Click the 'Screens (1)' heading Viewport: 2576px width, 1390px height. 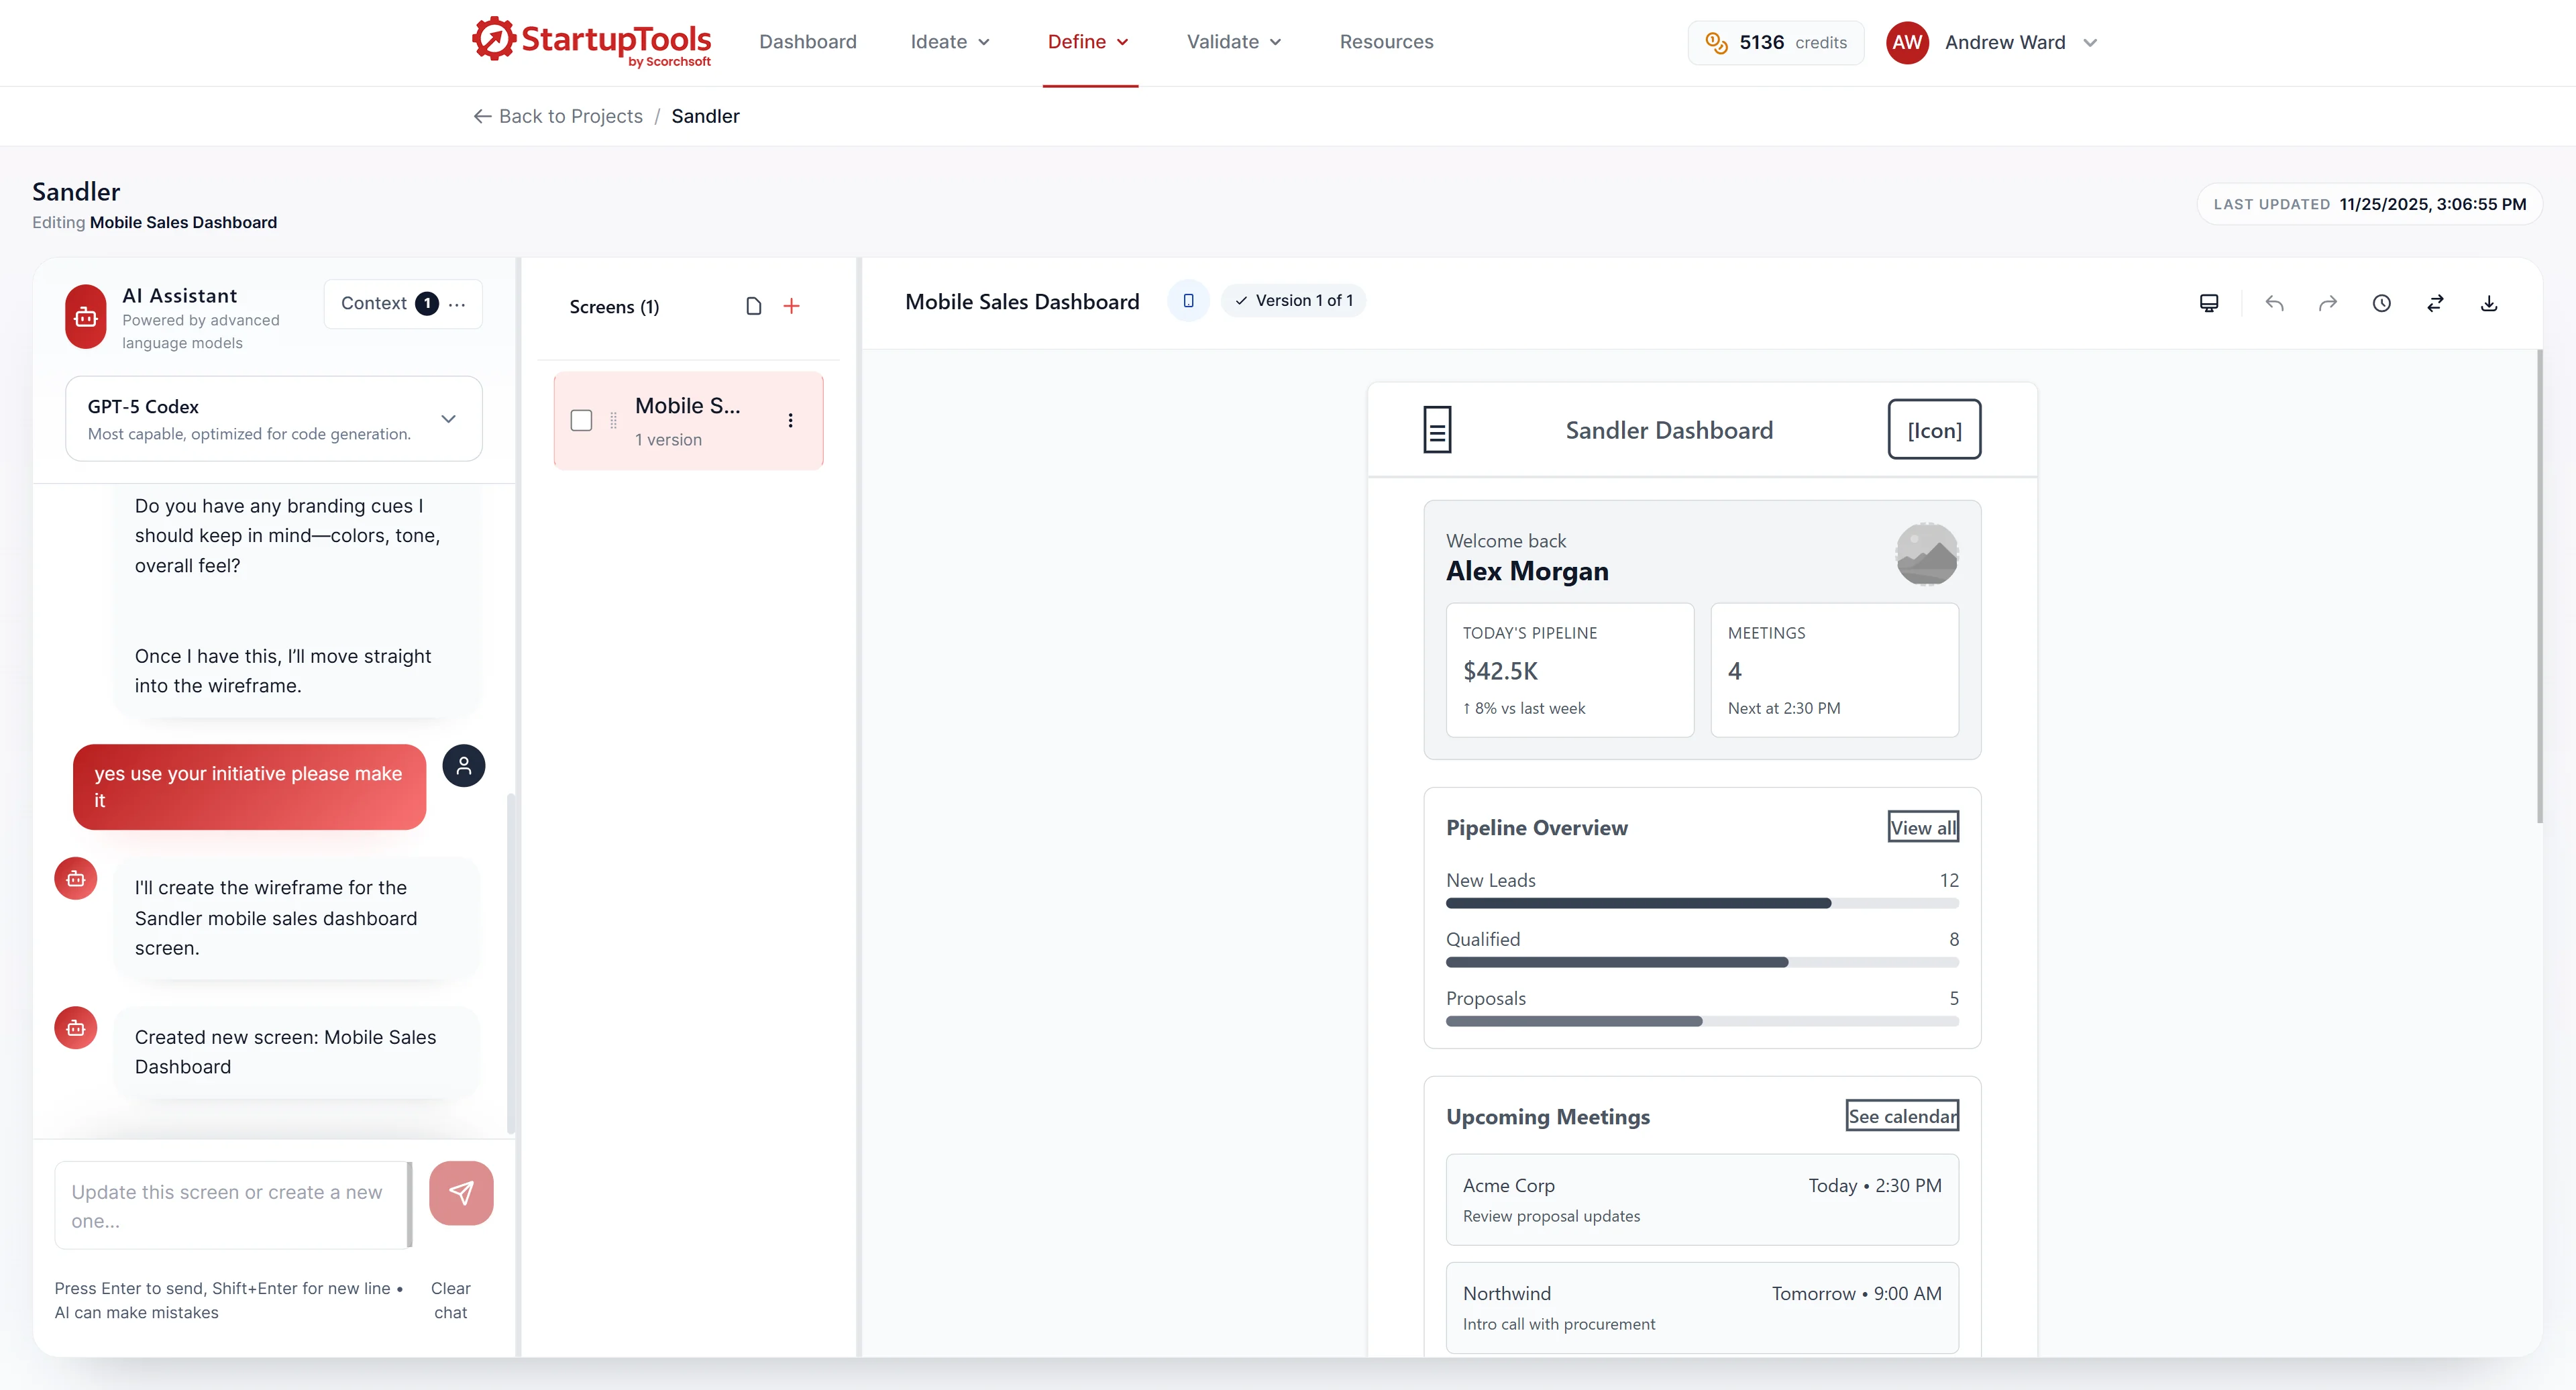point(614,307)
